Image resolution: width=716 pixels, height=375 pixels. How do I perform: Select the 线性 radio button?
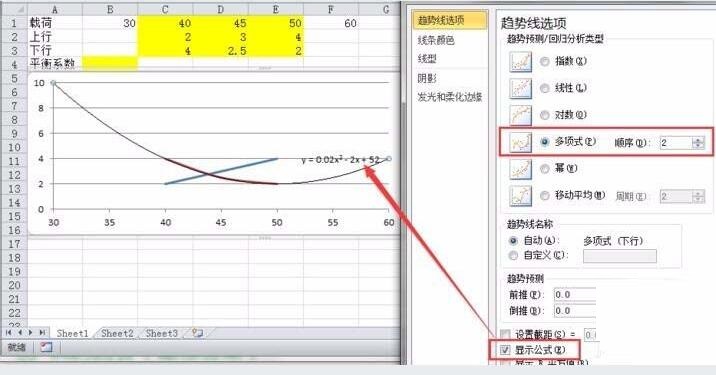point(544,88)
